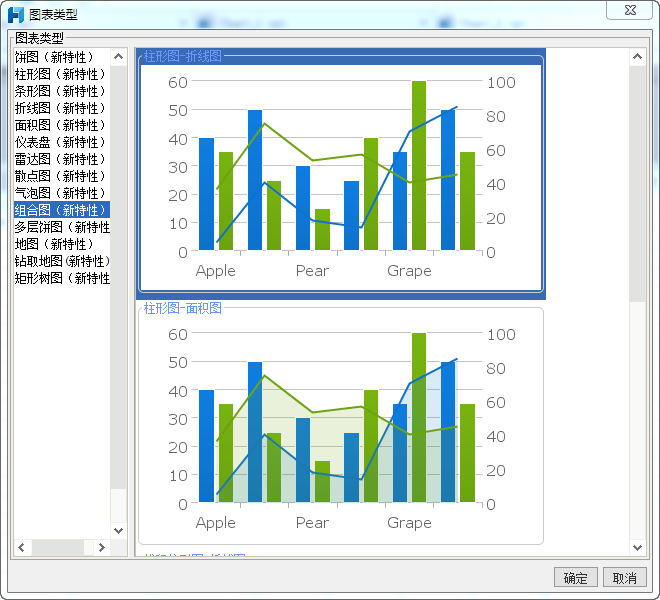Screen dimensions: 660x600
Task: Select 柱形图(新特性) chart type
Action: pyautogui.click(x=62, y=74)
